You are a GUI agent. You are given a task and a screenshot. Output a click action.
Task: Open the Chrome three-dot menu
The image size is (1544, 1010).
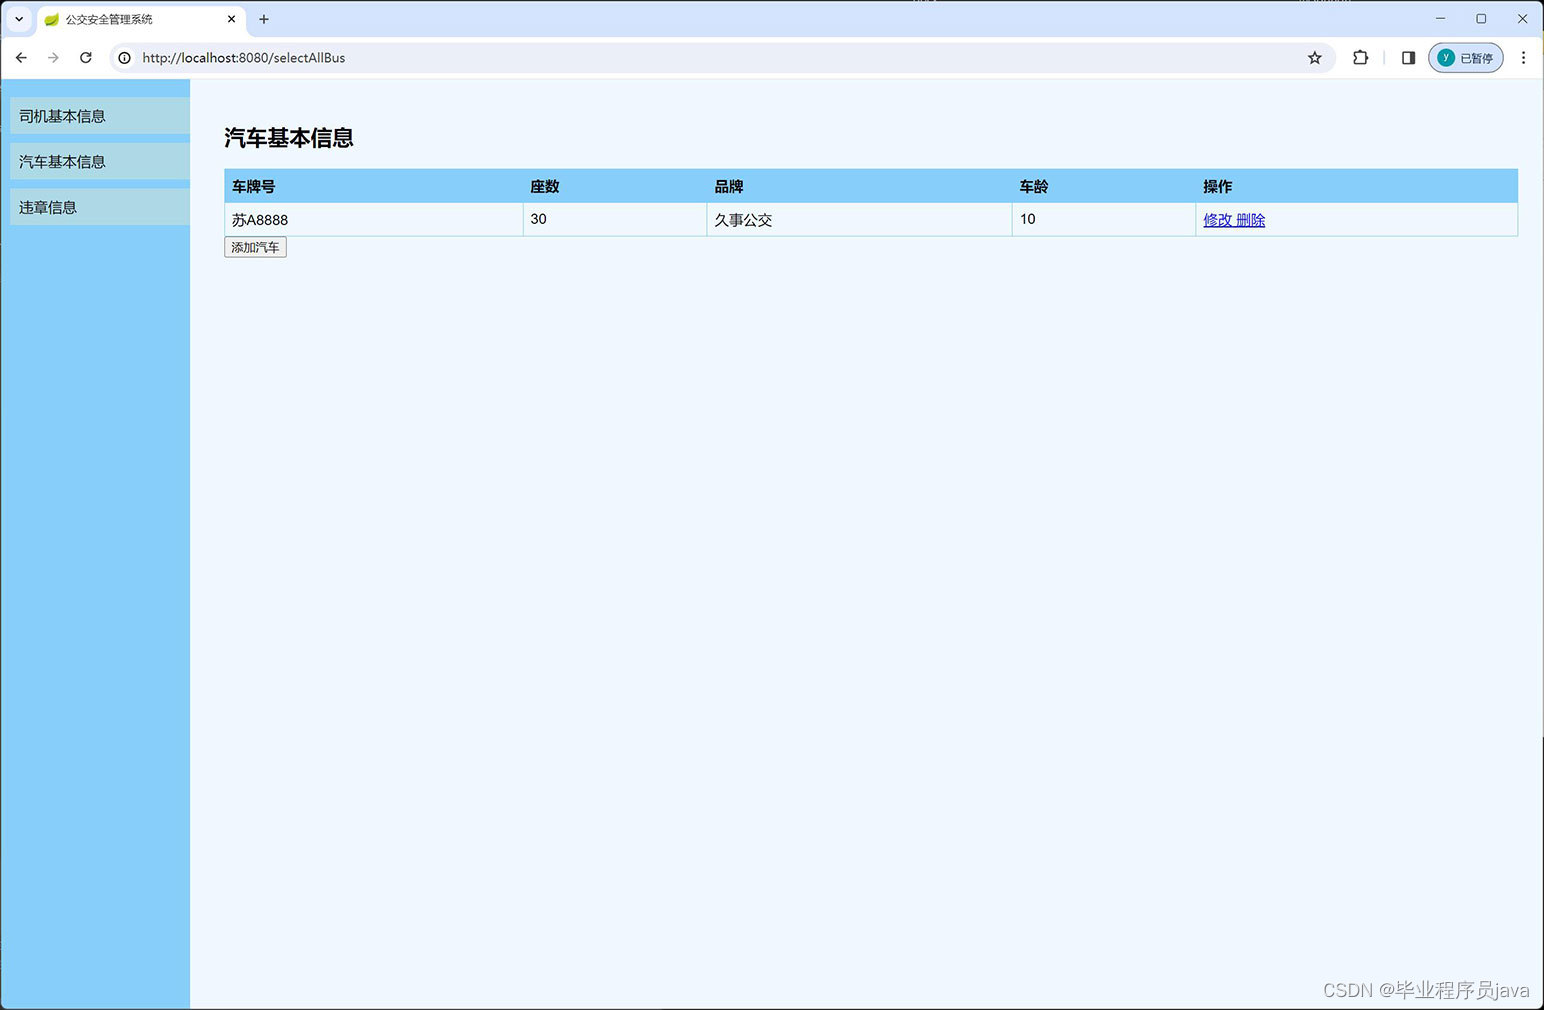pos(1523,58)
